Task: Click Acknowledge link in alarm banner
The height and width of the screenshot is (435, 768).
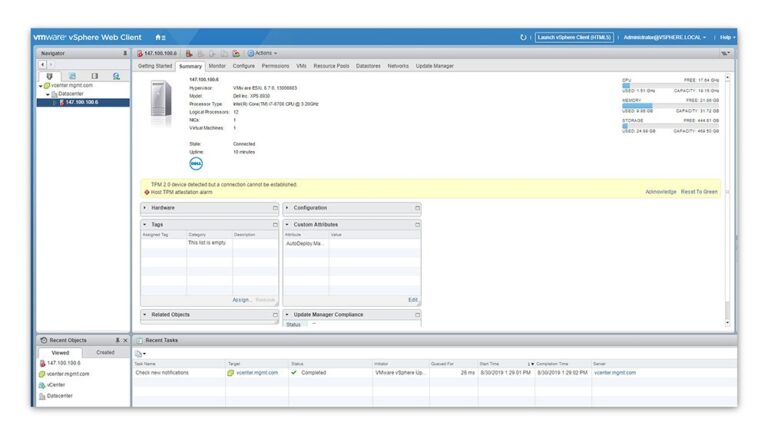Action: pyautogui.click(x=660, y=191)
